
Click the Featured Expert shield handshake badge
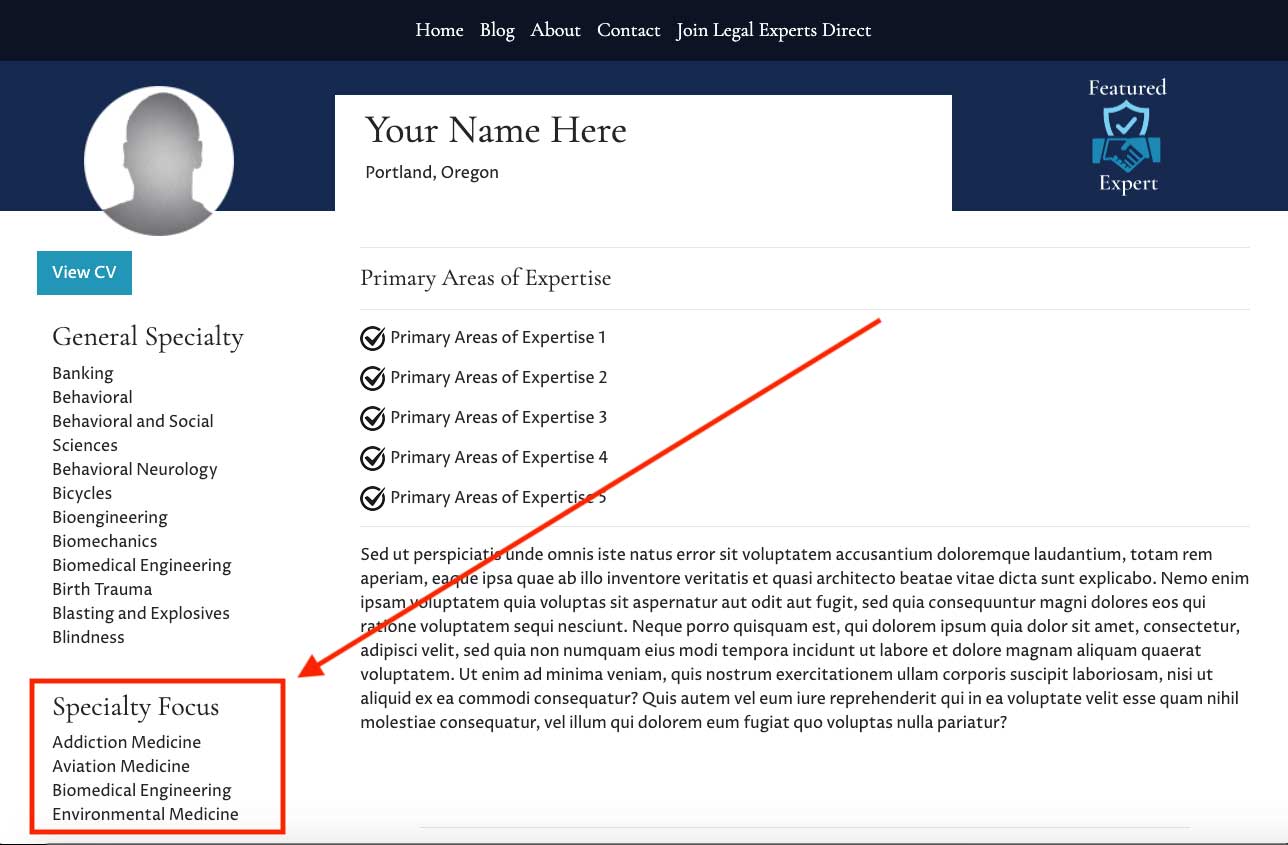[x=1126, y=135]
